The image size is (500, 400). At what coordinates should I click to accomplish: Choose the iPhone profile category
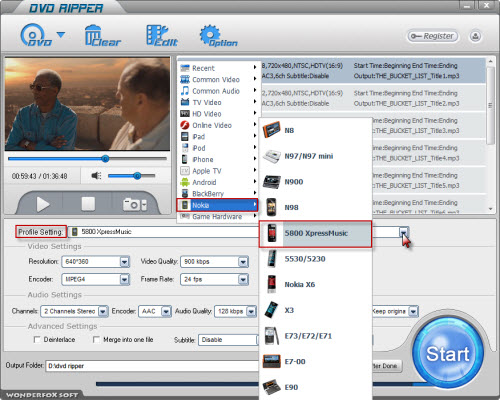coord(218,159)
